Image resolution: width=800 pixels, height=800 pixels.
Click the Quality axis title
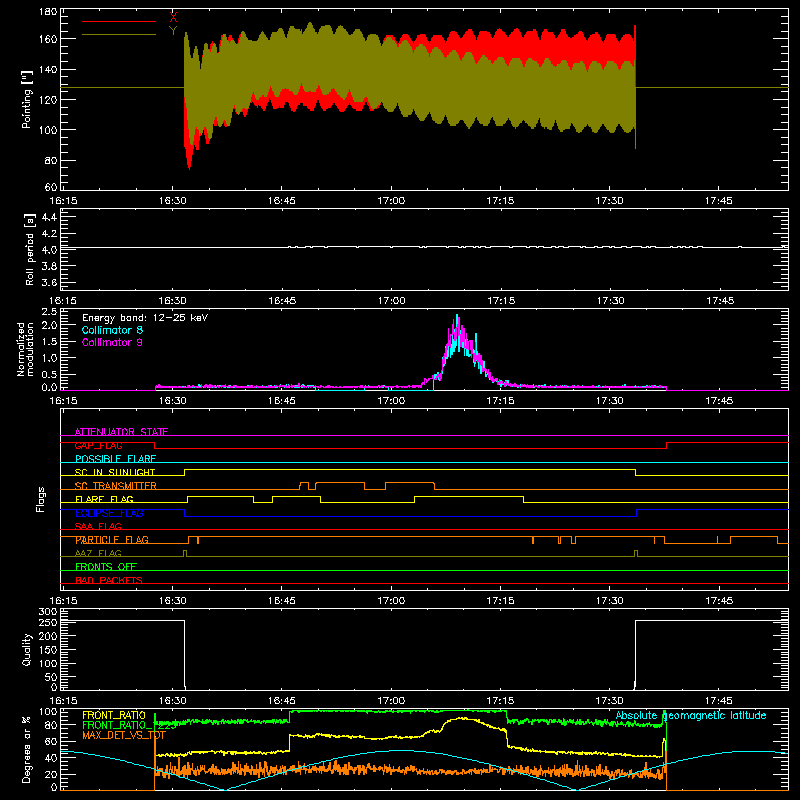[27, 649]
